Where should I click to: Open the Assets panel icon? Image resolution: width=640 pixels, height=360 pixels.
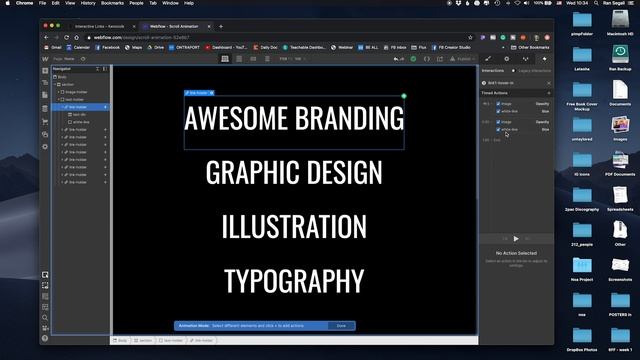click(x=45, y=134)
